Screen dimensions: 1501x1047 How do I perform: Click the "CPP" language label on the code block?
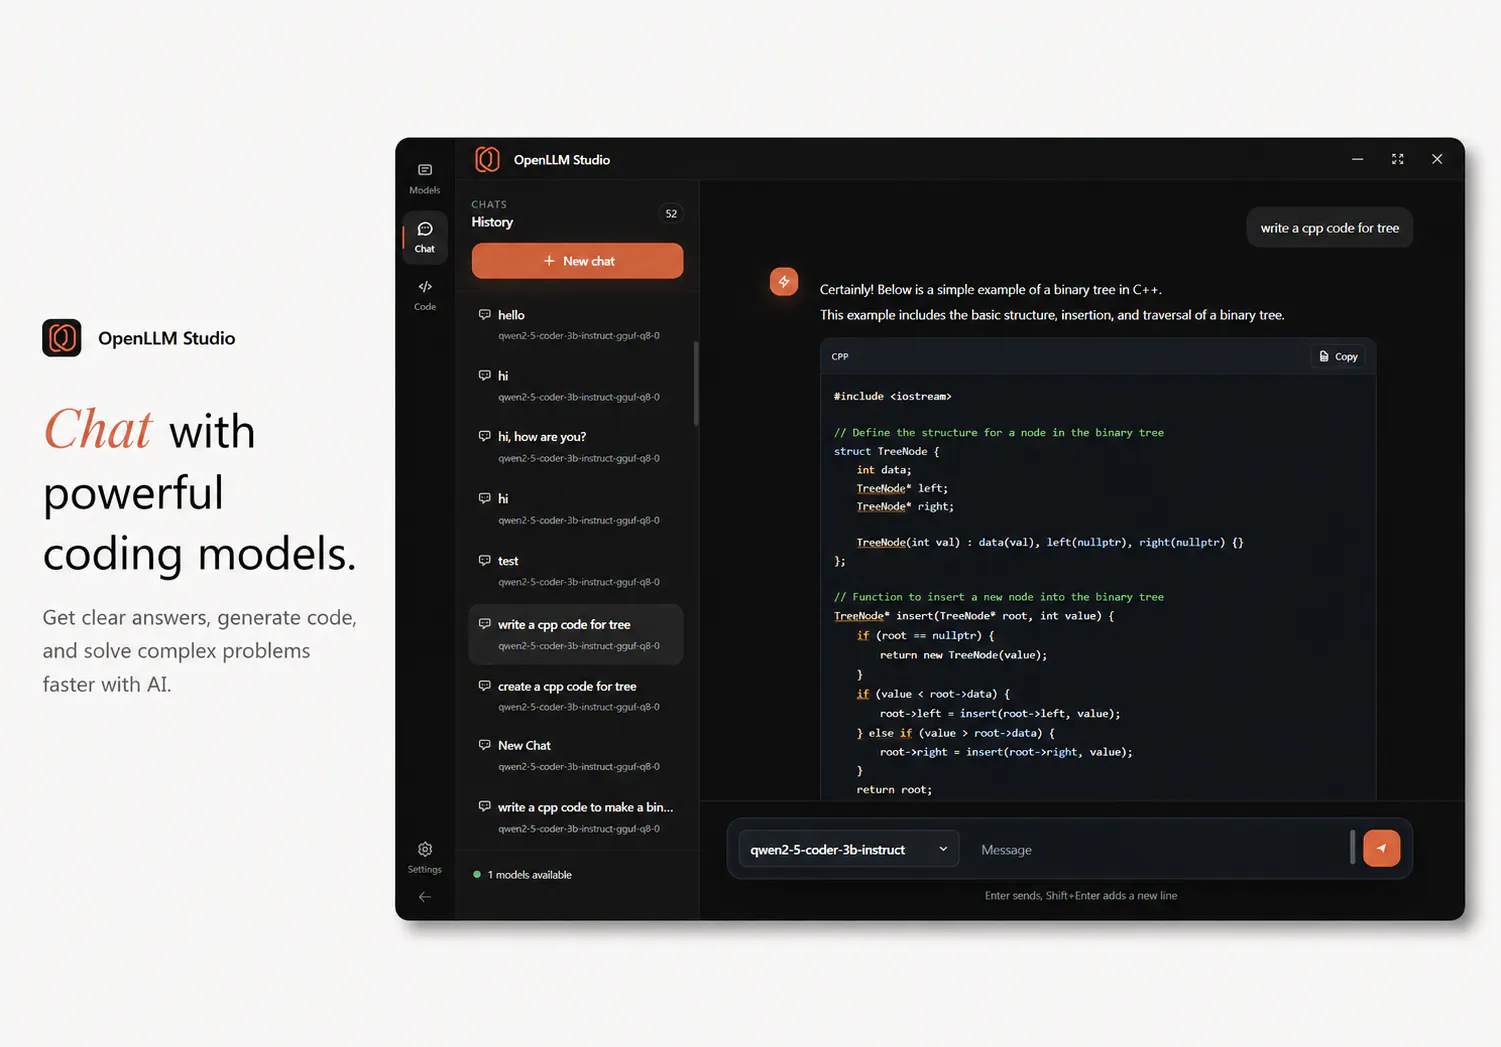[x=840, y=356]
